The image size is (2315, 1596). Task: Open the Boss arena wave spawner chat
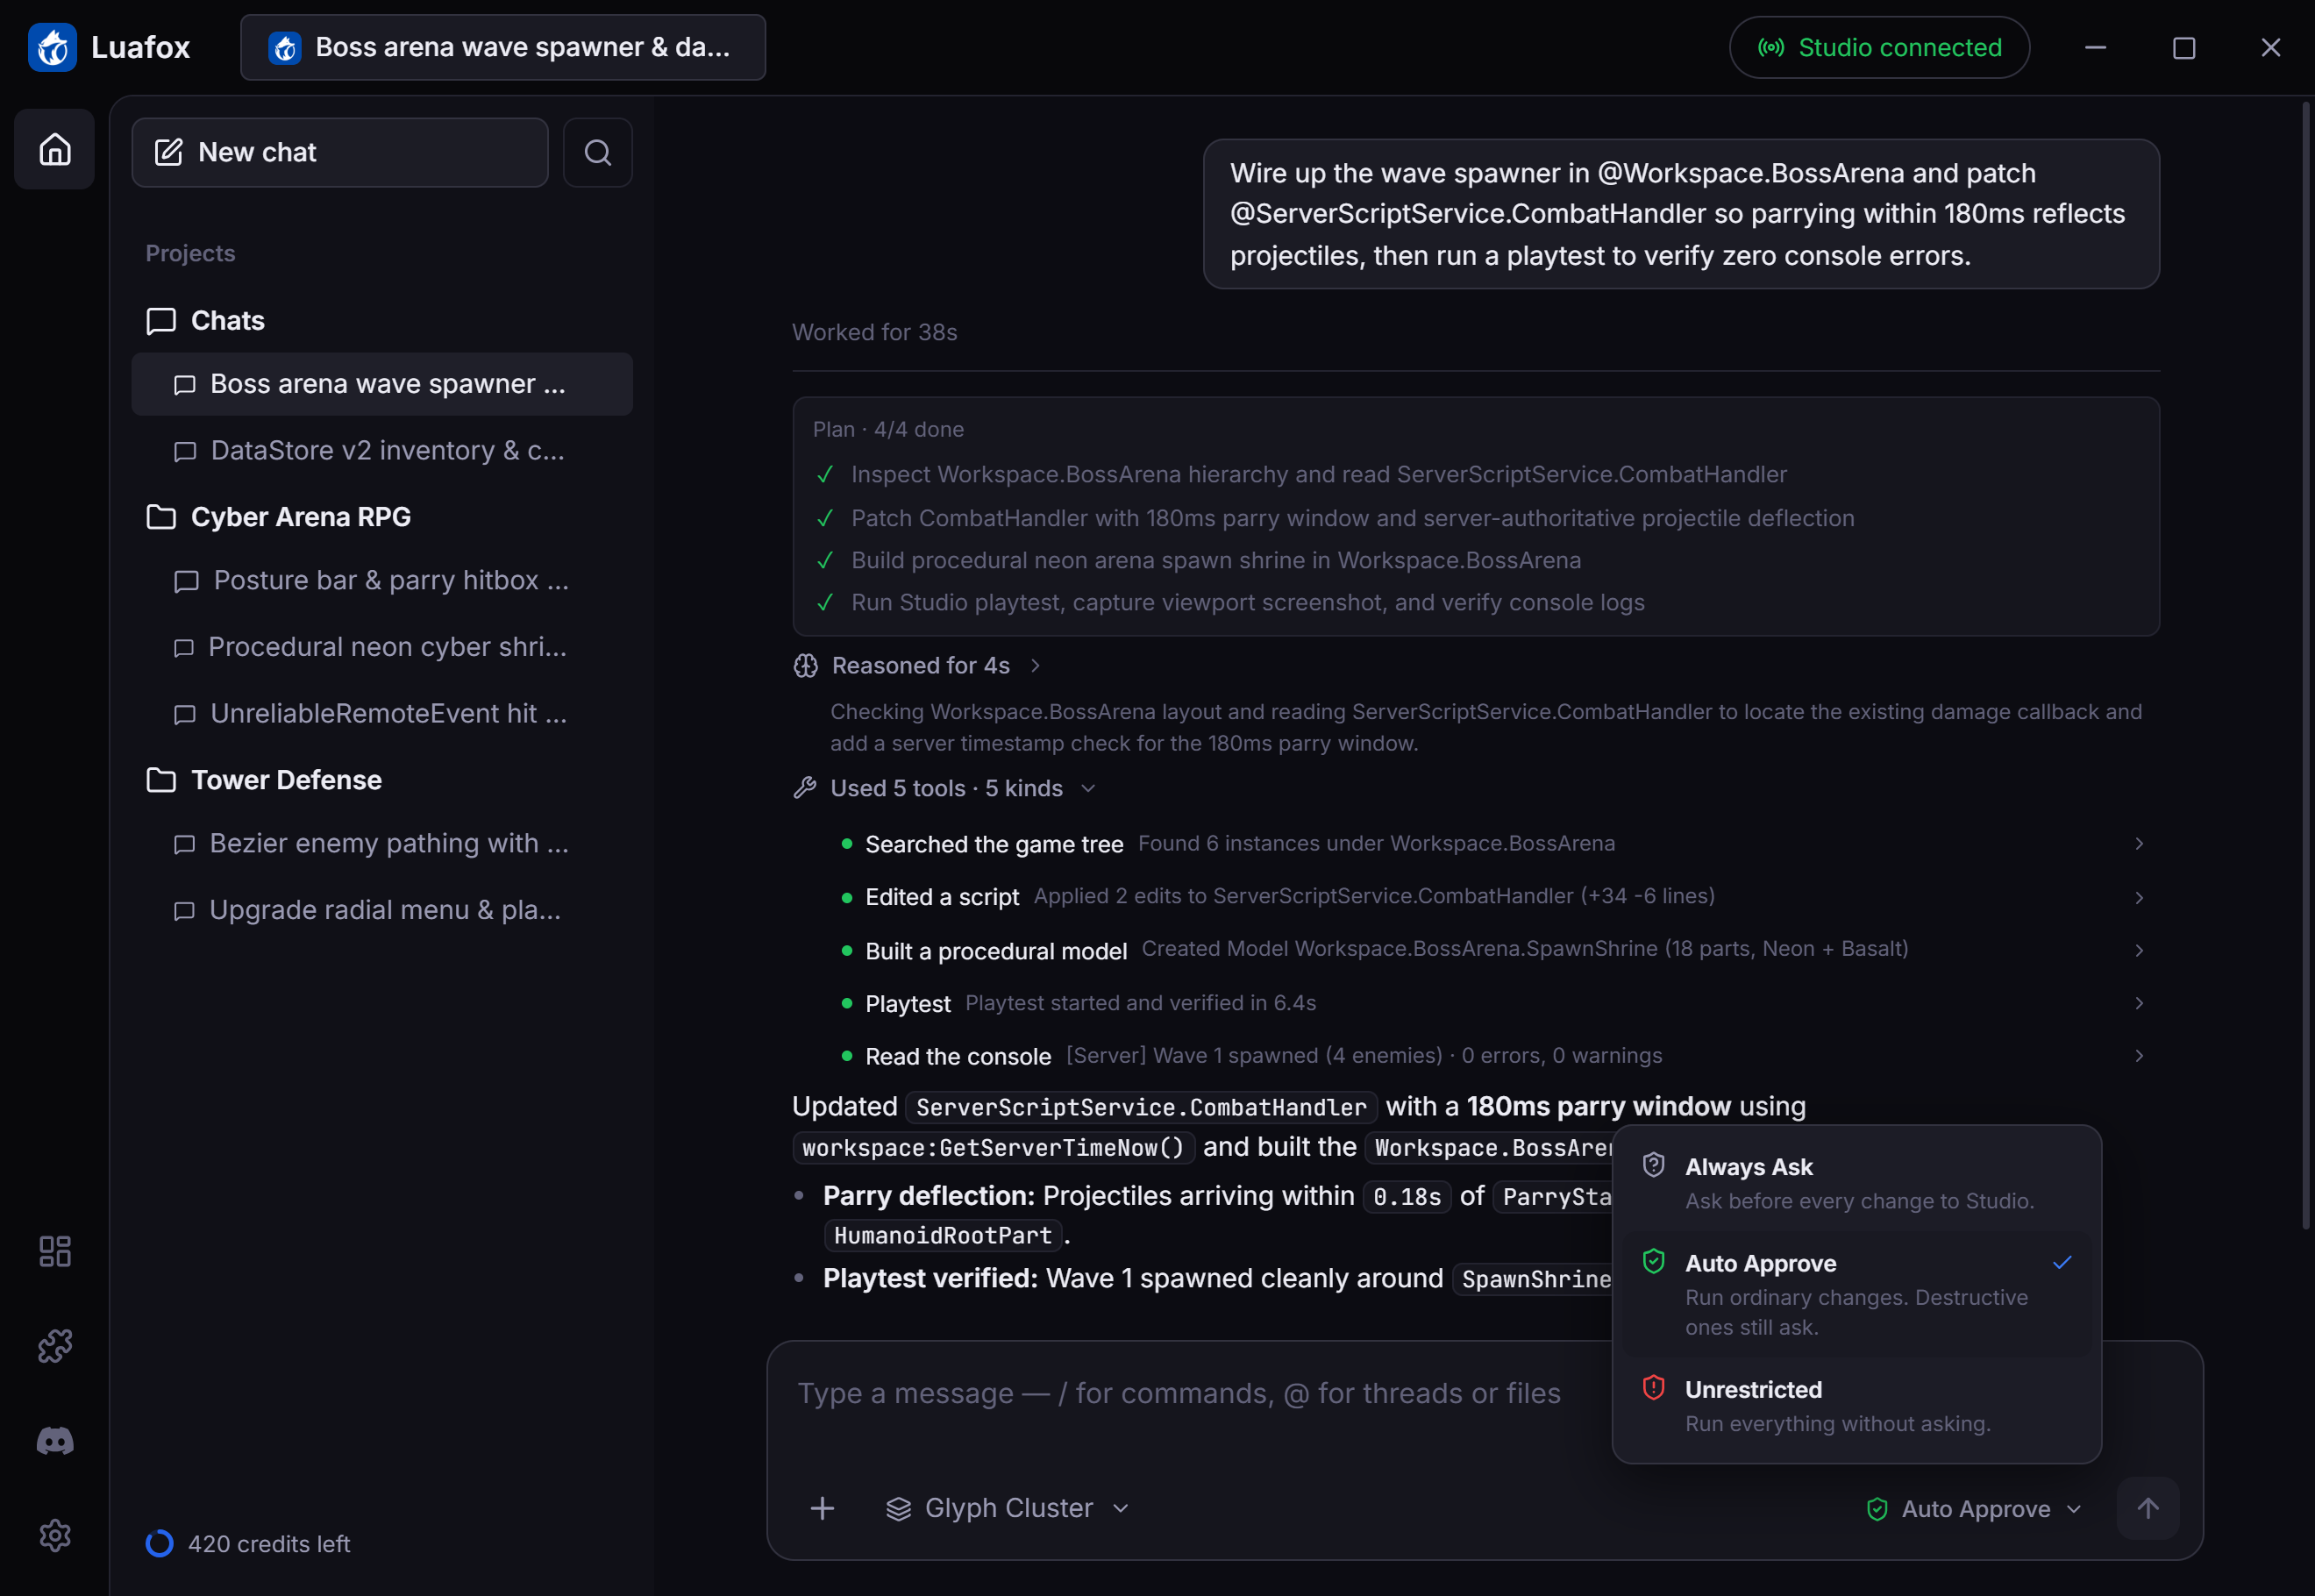tap(382, 384)
